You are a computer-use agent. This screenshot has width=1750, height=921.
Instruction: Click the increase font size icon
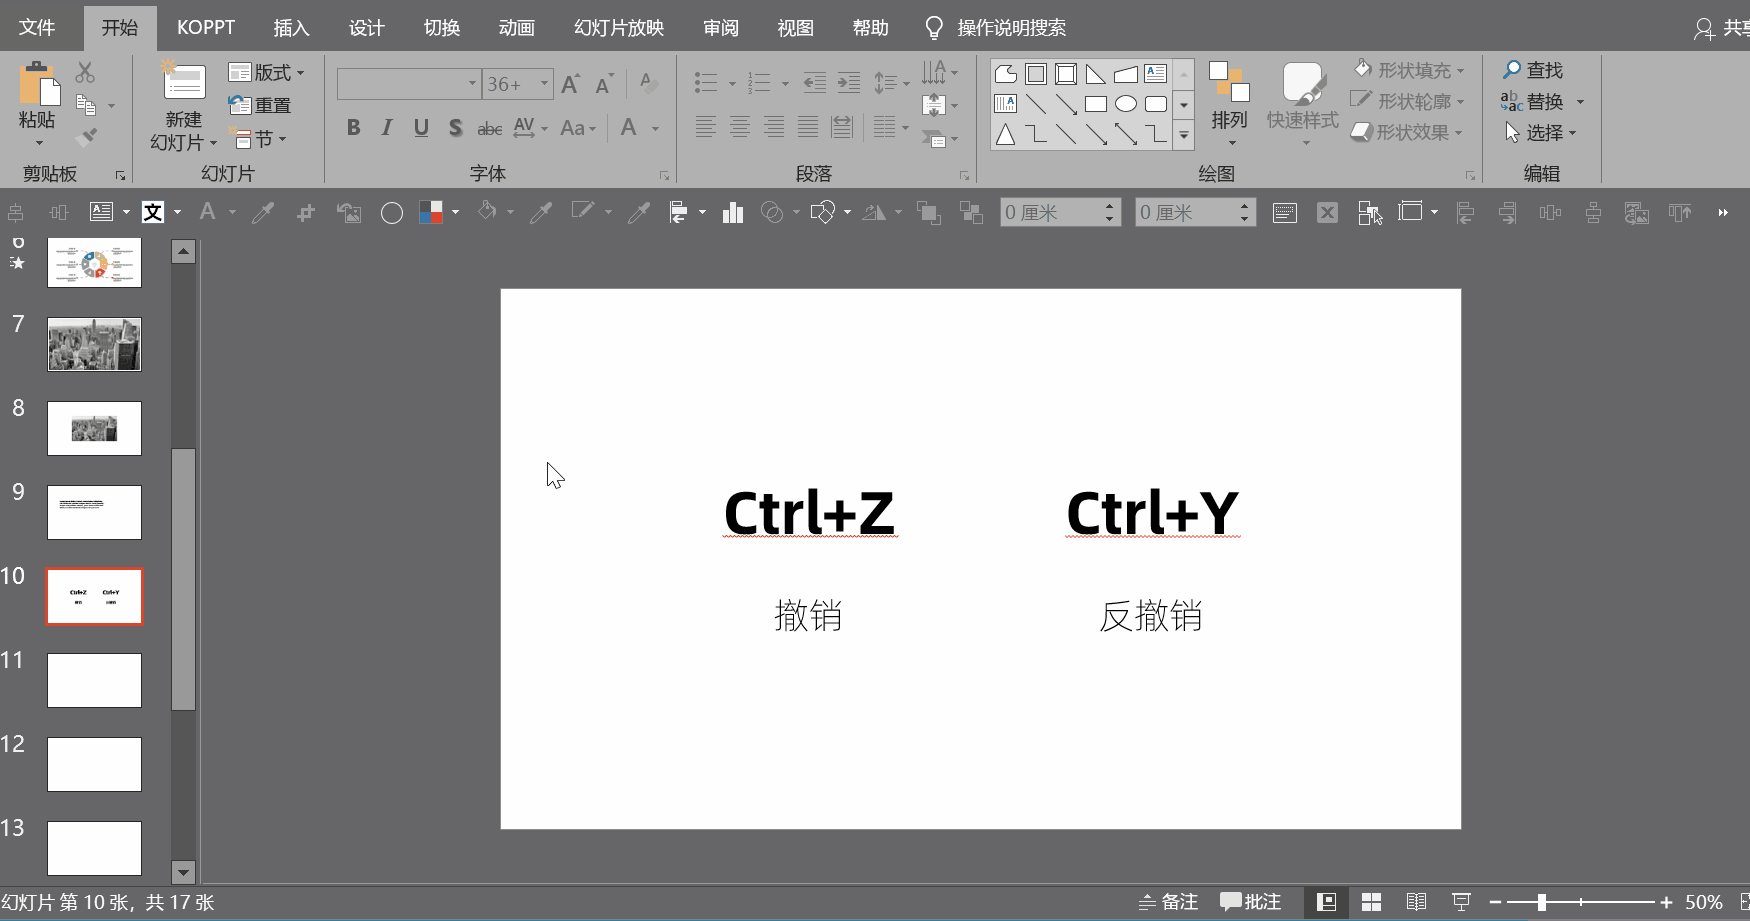[x=570, y=84]
